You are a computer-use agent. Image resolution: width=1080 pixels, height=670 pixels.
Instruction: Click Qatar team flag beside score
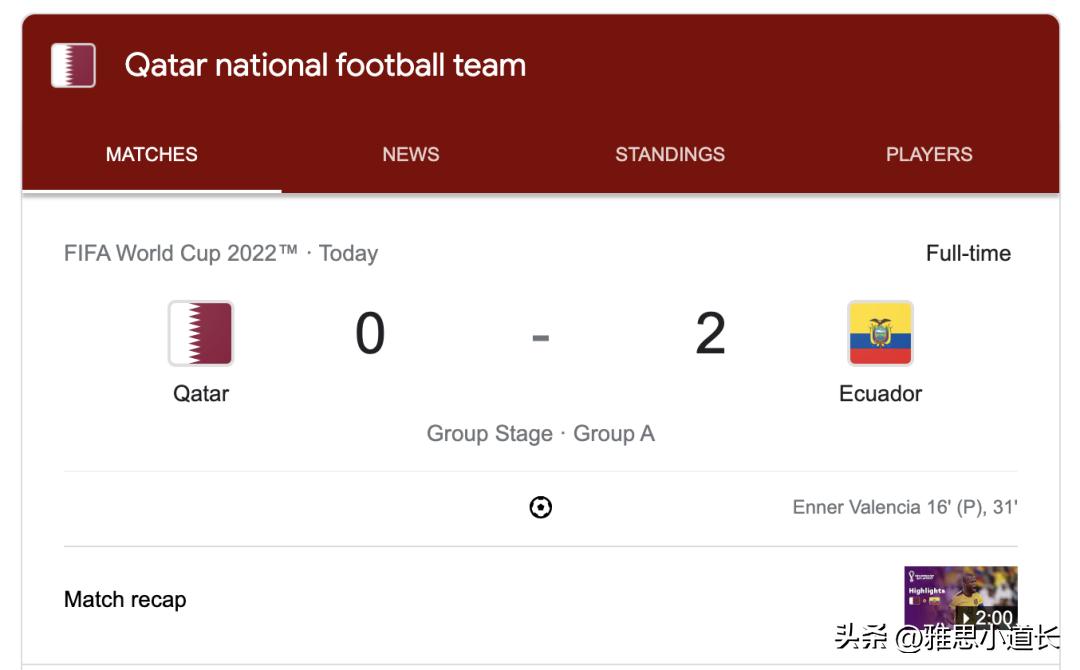click(201, 334)
